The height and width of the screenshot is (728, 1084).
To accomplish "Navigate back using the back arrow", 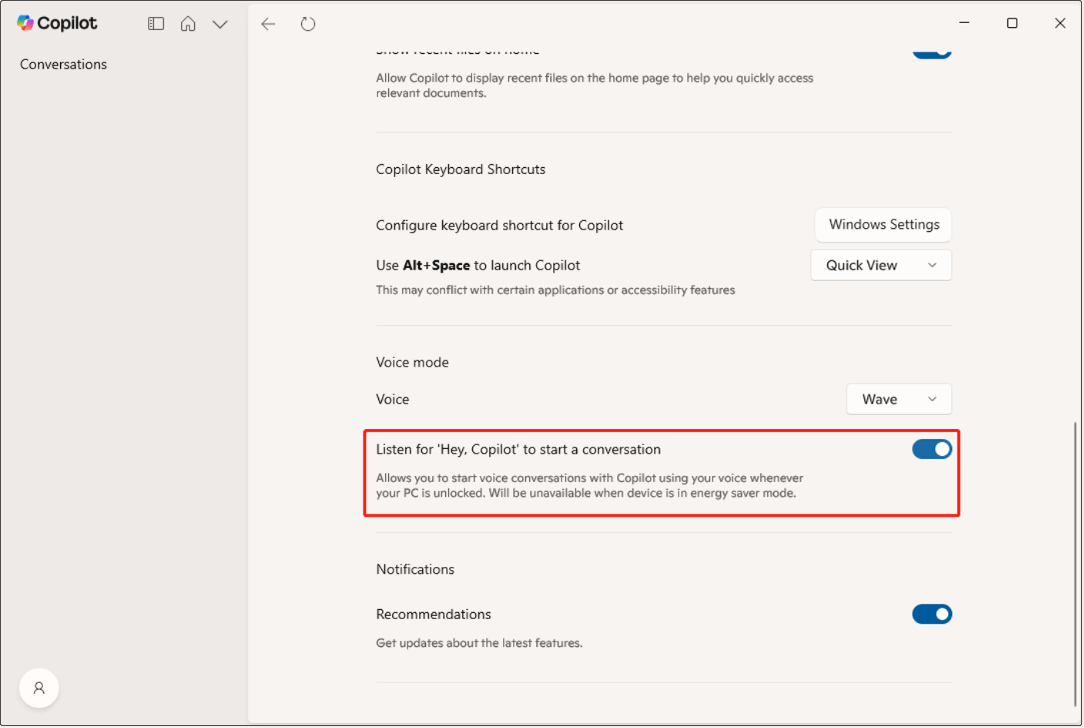I will 268,23.
